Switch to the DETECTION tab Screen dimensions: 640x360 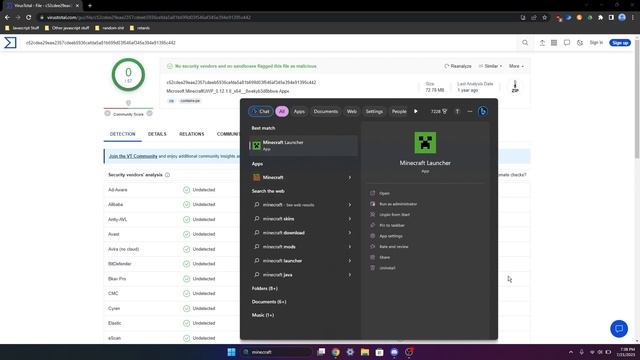[122, 134]
